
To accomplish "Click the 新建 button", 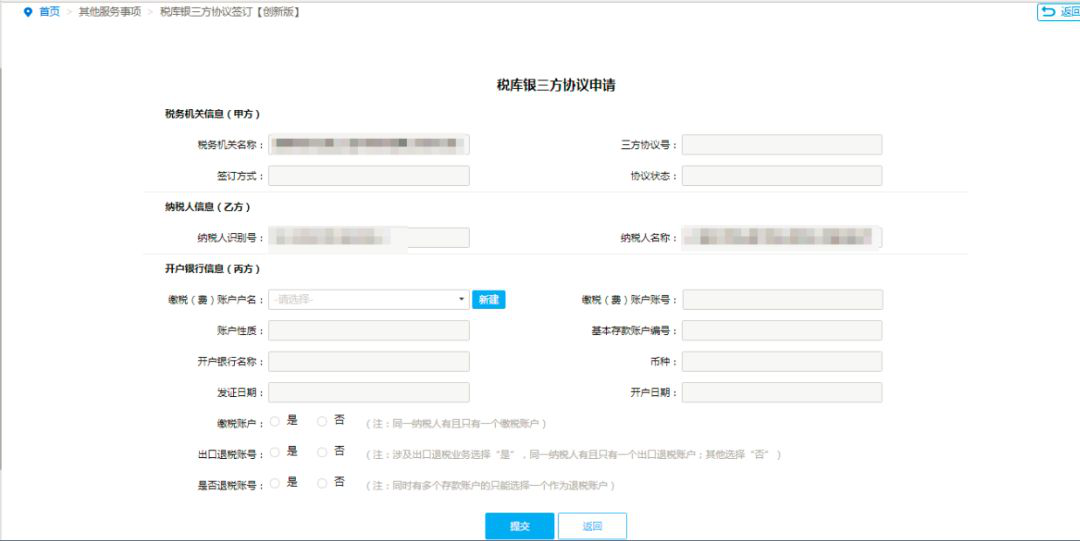I will point(488,299).
